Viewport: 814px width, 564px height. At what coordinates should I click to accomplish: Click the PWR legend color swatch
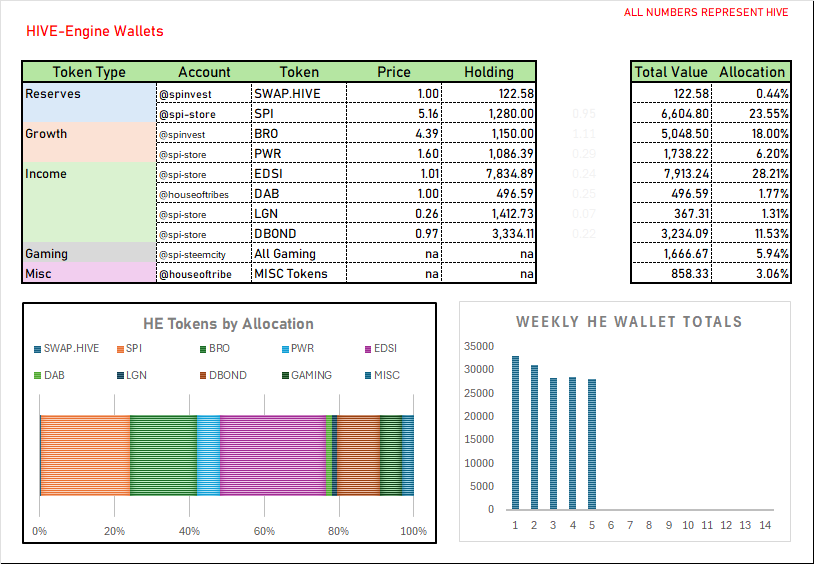click(x=285, y=350)
